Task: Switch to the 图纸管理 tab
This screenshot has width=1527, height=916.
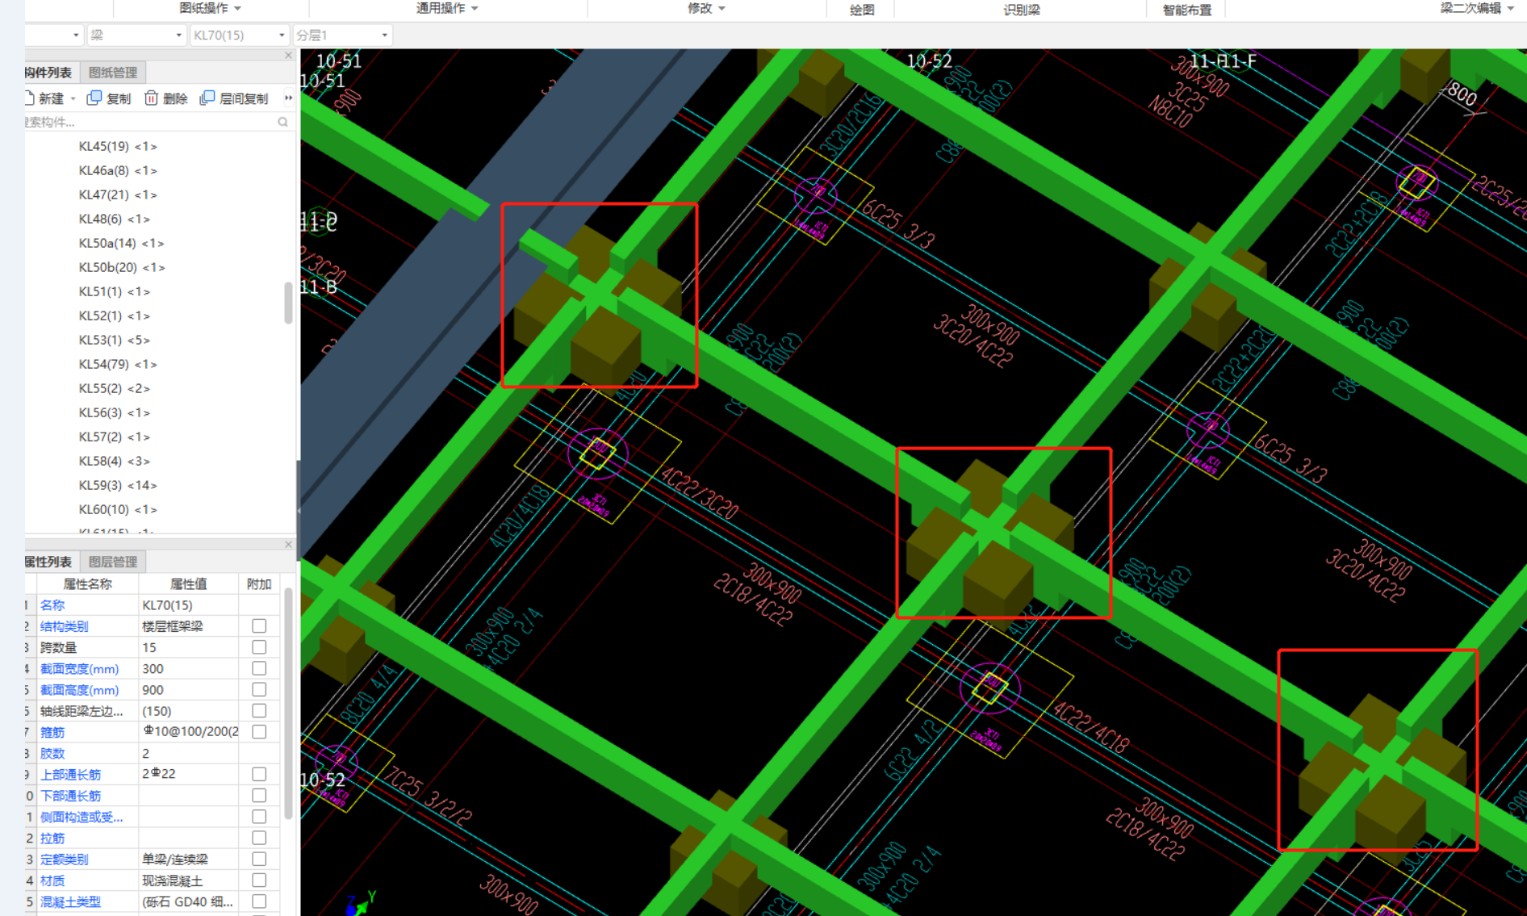Action: pos(113,72)
